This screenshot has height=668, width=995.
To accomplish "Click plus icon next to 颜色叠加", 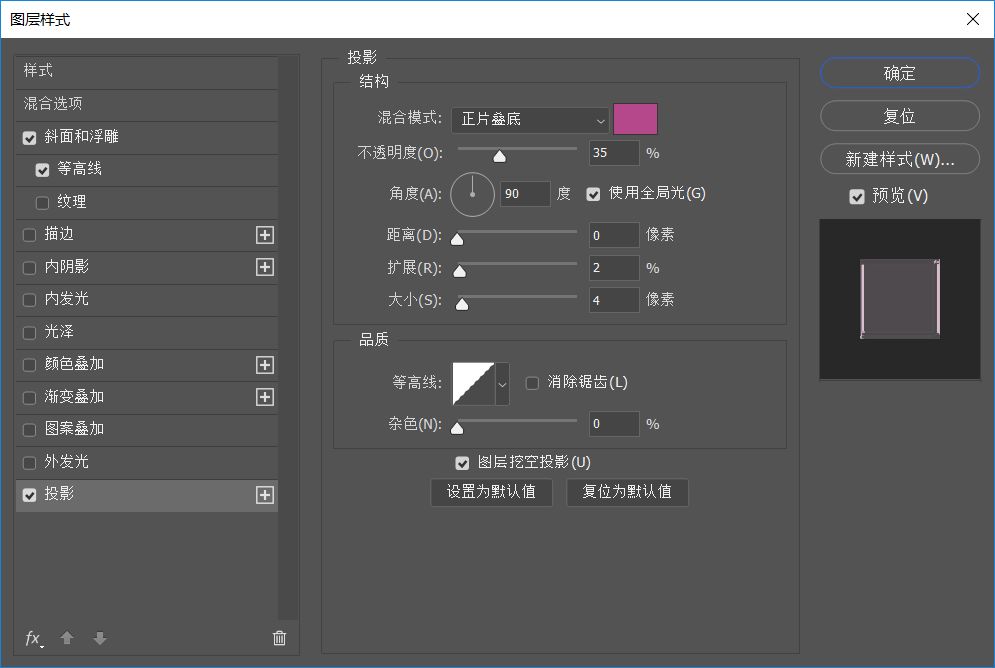I will click(264, 365).
